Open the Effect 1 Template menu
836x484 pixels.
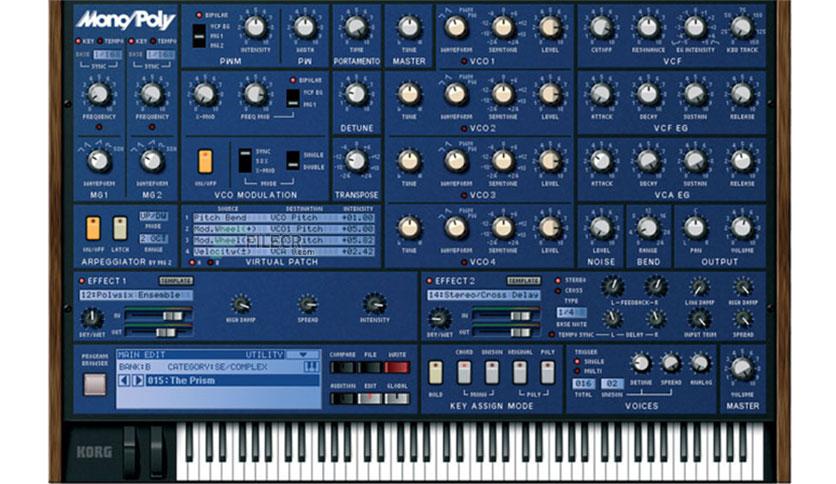(x=176, y=280)
